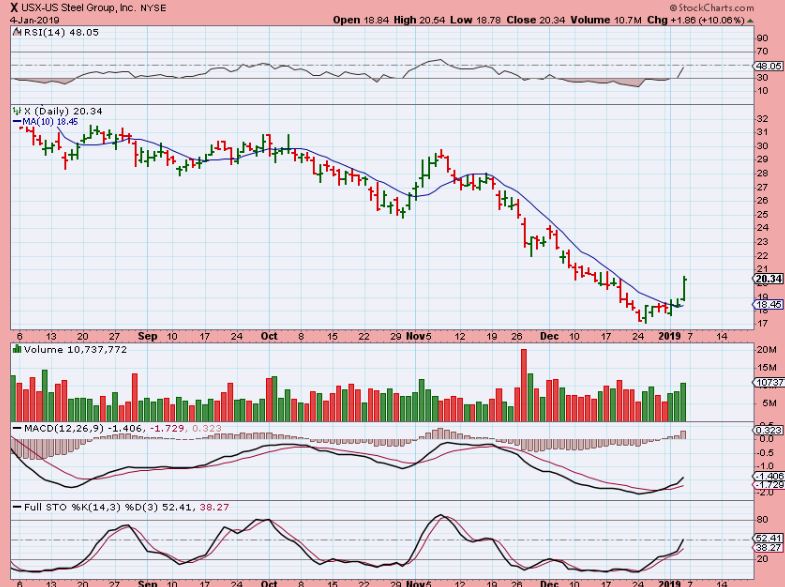
Task: Click the -0.5 label on MACD axis
Action: coord(766,453)
